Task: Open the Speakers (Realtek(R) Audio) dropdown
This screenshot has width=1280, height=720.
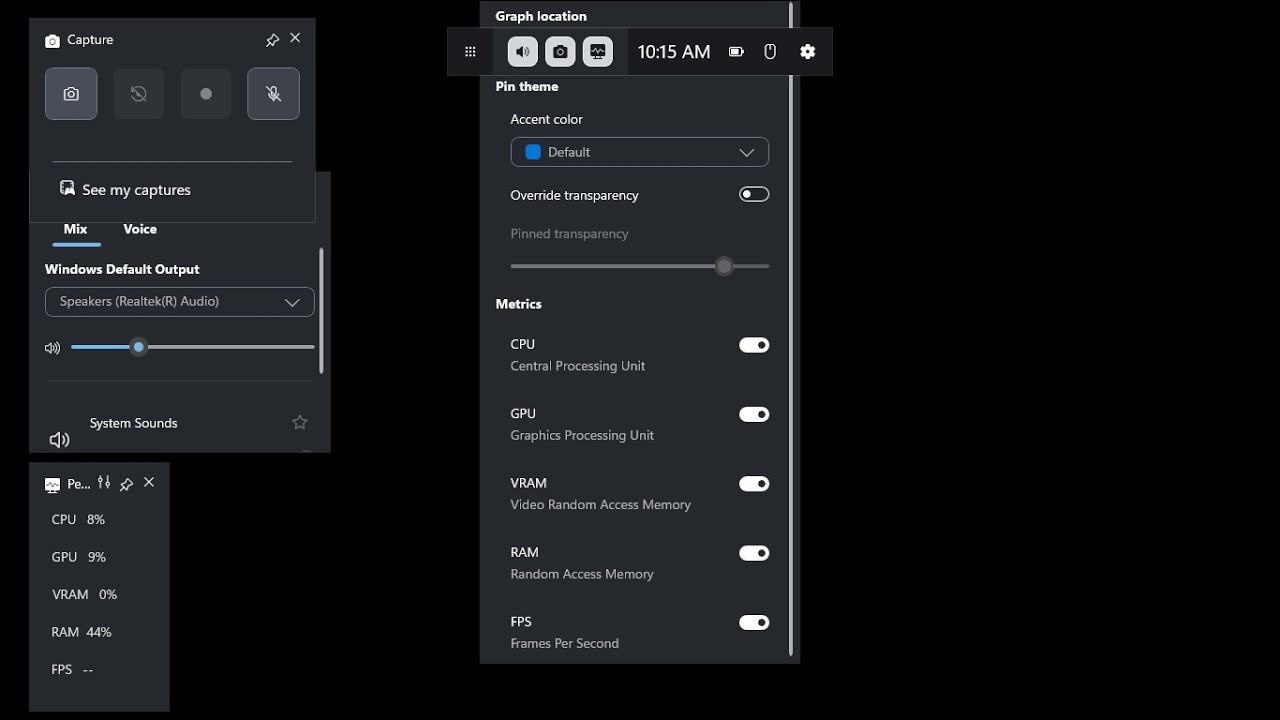Action: (180, 302)
